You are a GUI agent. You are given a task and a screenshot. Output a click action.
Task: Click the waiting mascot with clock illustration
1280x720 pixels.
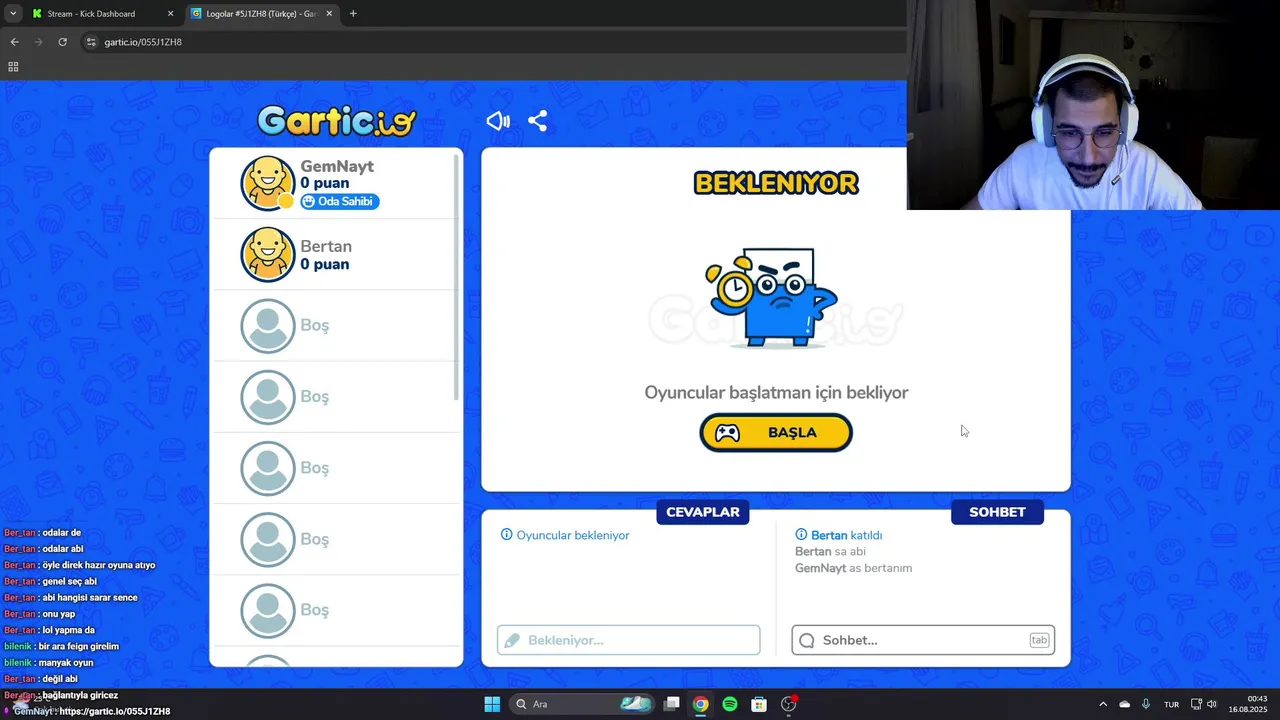point(772,296)
